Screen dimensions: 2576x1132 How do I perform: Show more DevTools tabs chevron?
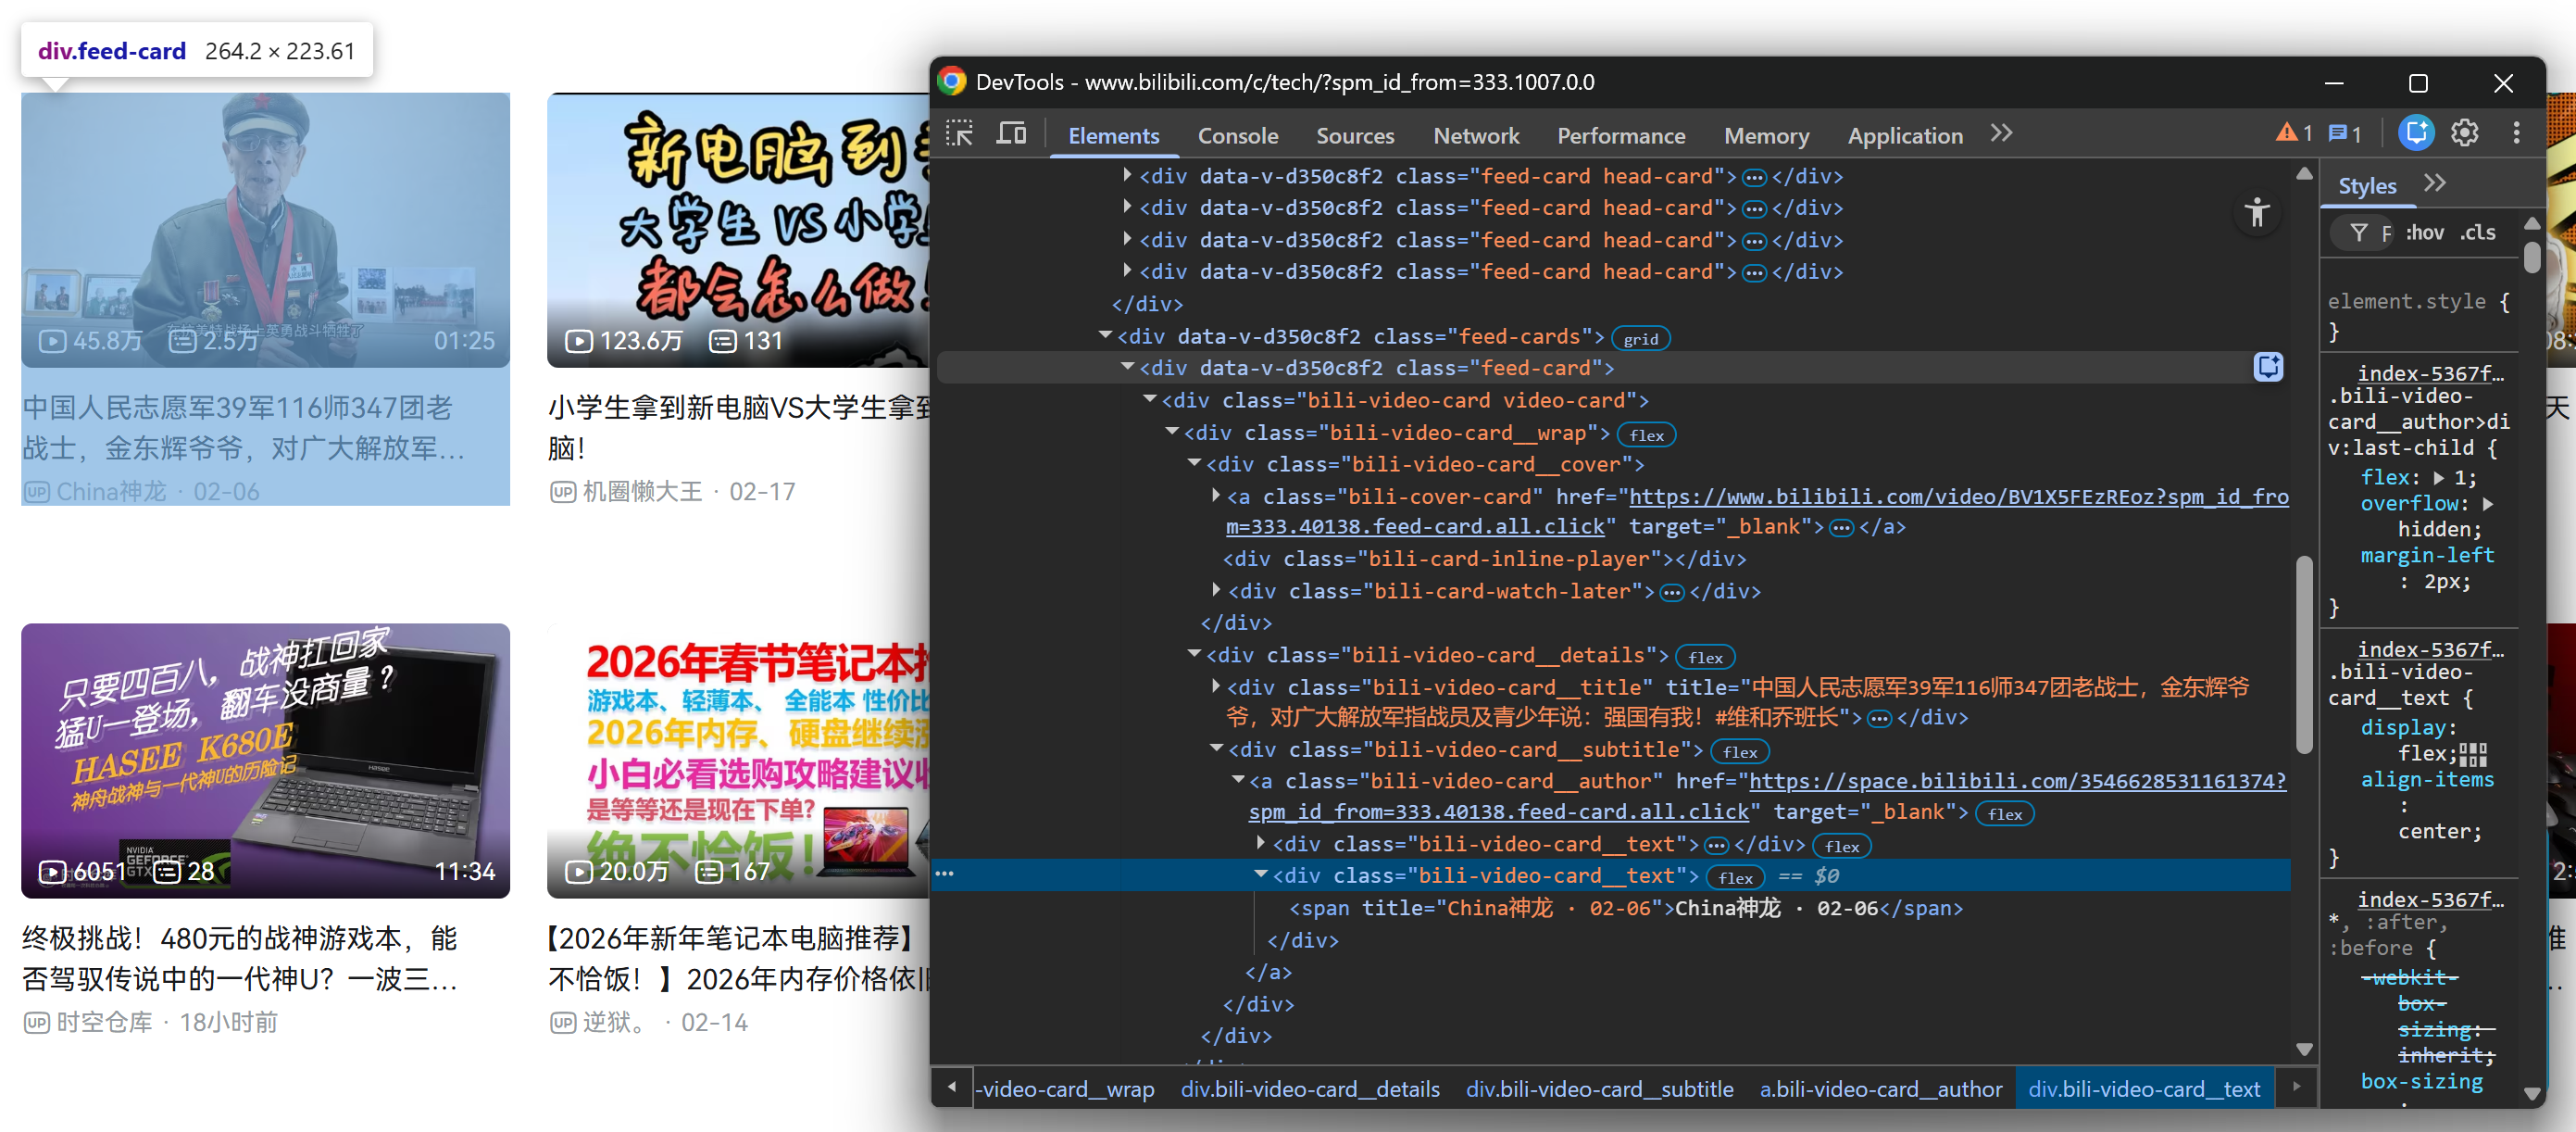click(x=2001, y=134)
